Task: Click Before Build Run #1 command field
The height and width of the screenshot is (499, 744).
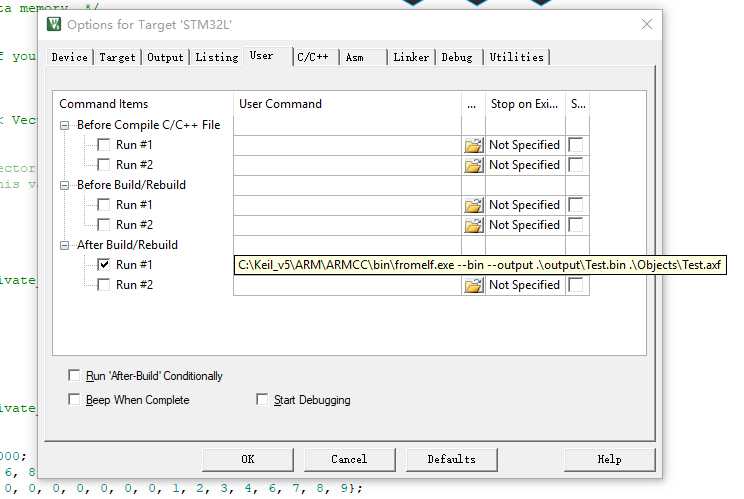Action: click(347, 205)
